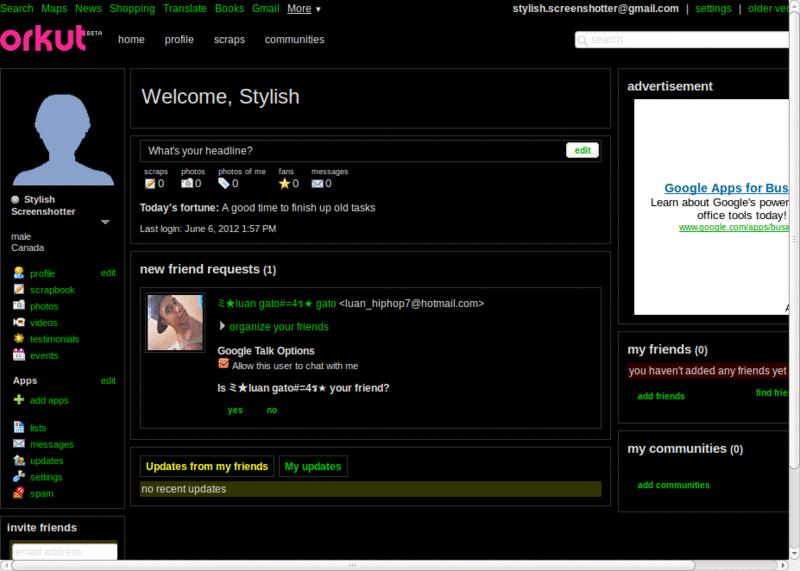Click 'add communities' link
The width and height of the screenshot is (800, 571).
coord(673,485)
